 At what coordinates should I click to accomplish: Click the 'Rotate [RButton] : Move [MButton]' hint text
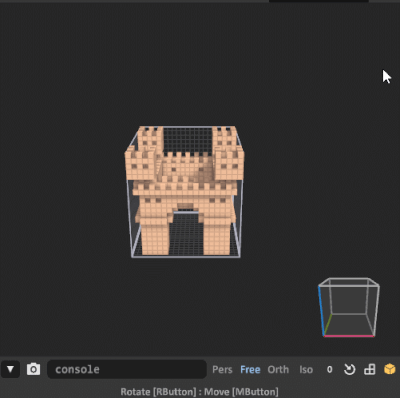click(199, 391)
